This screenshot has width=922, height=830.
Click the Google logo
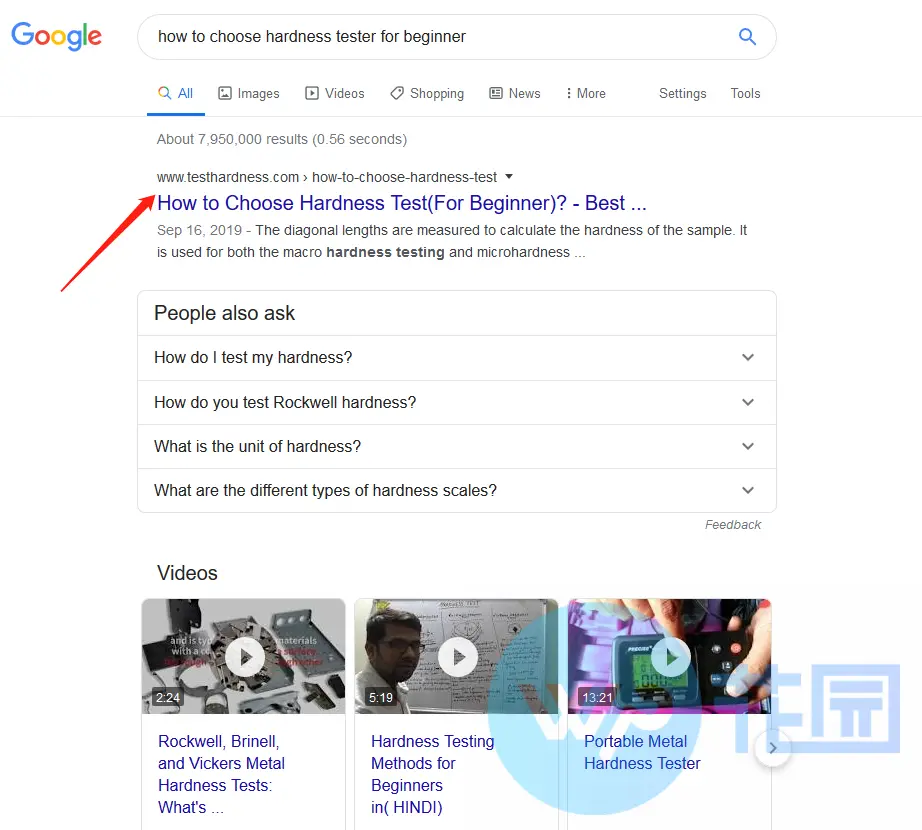point(56,36)
